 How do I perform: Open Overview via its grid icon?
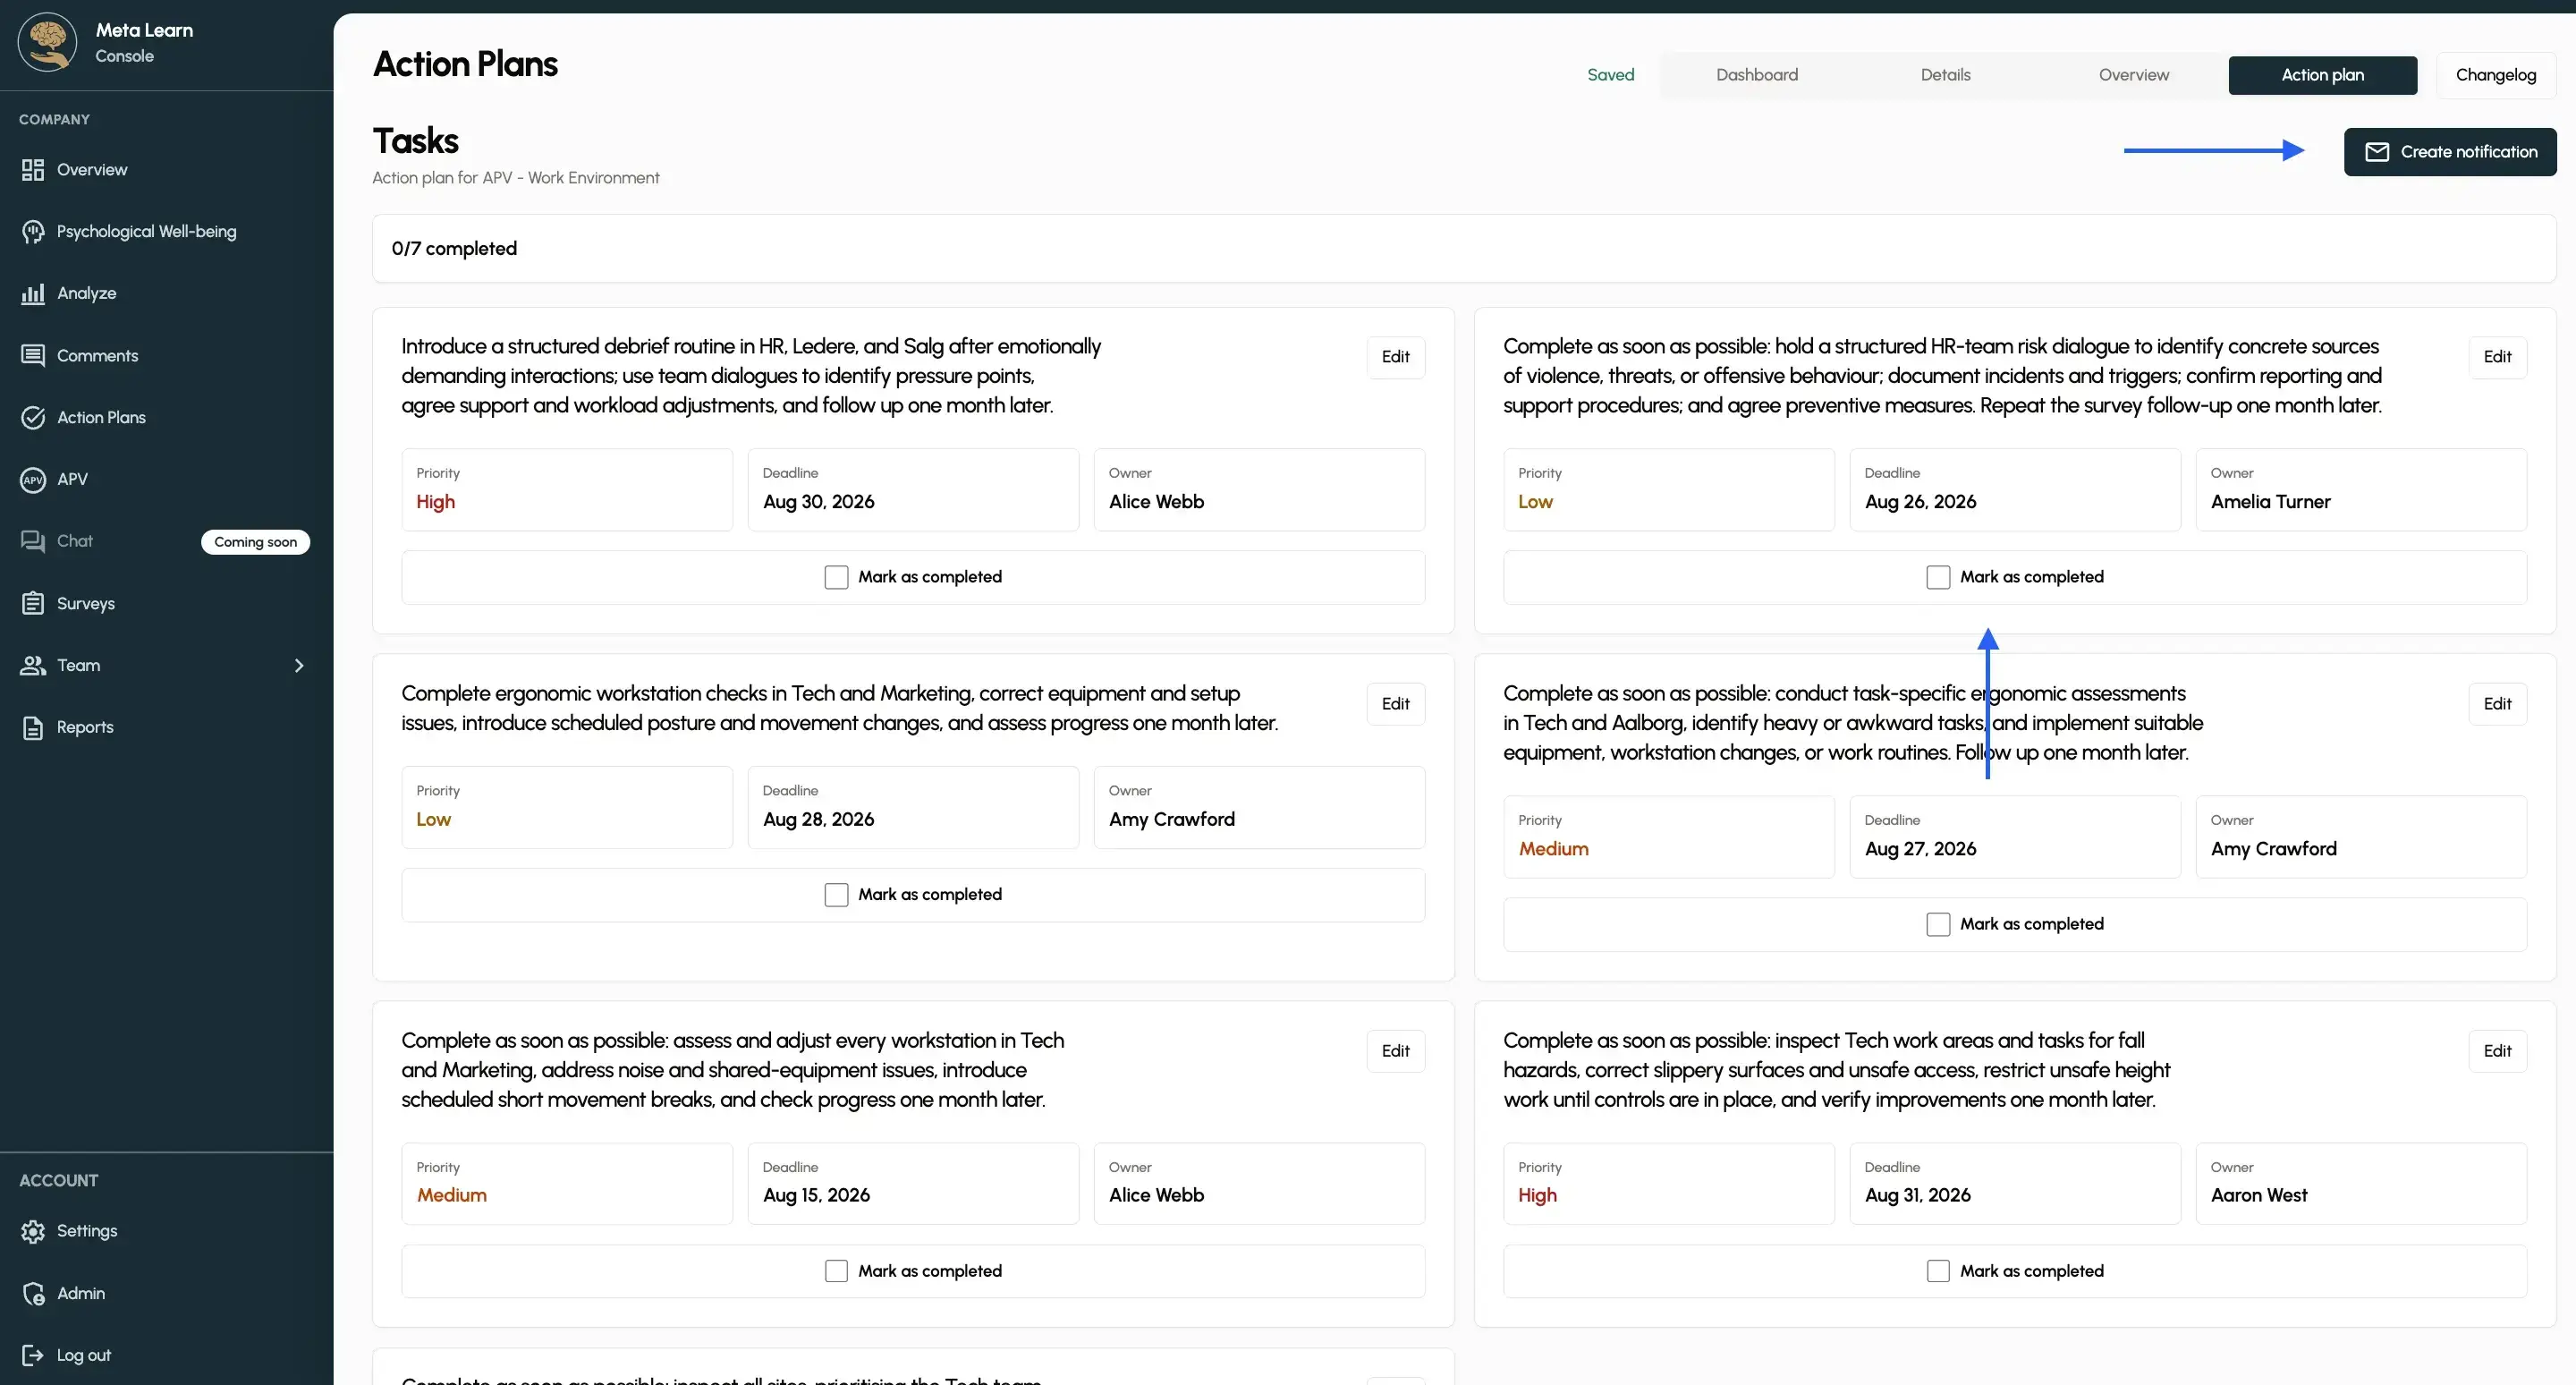click(33, 170)
